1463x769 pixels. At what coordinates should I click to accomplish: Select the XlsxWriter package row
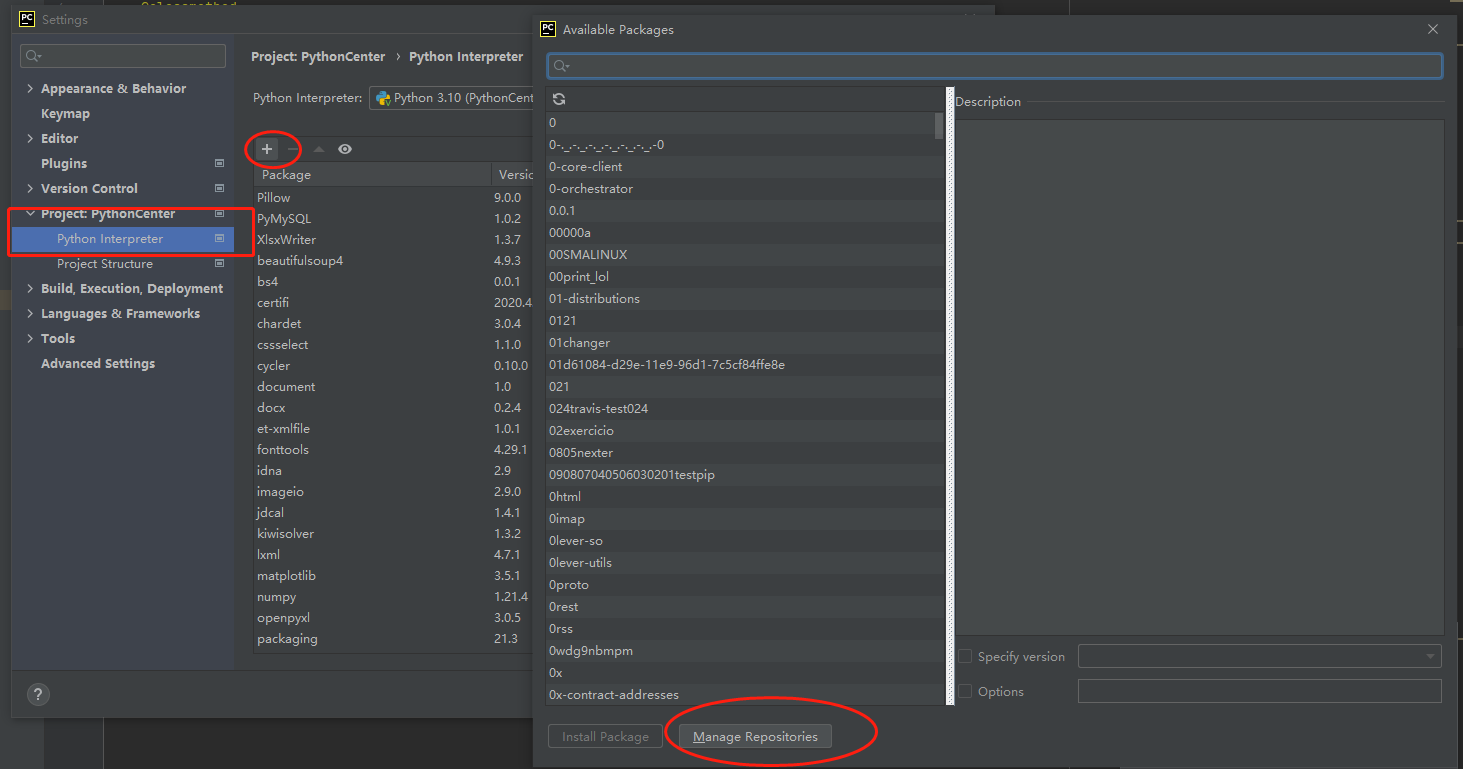(393, 239)
